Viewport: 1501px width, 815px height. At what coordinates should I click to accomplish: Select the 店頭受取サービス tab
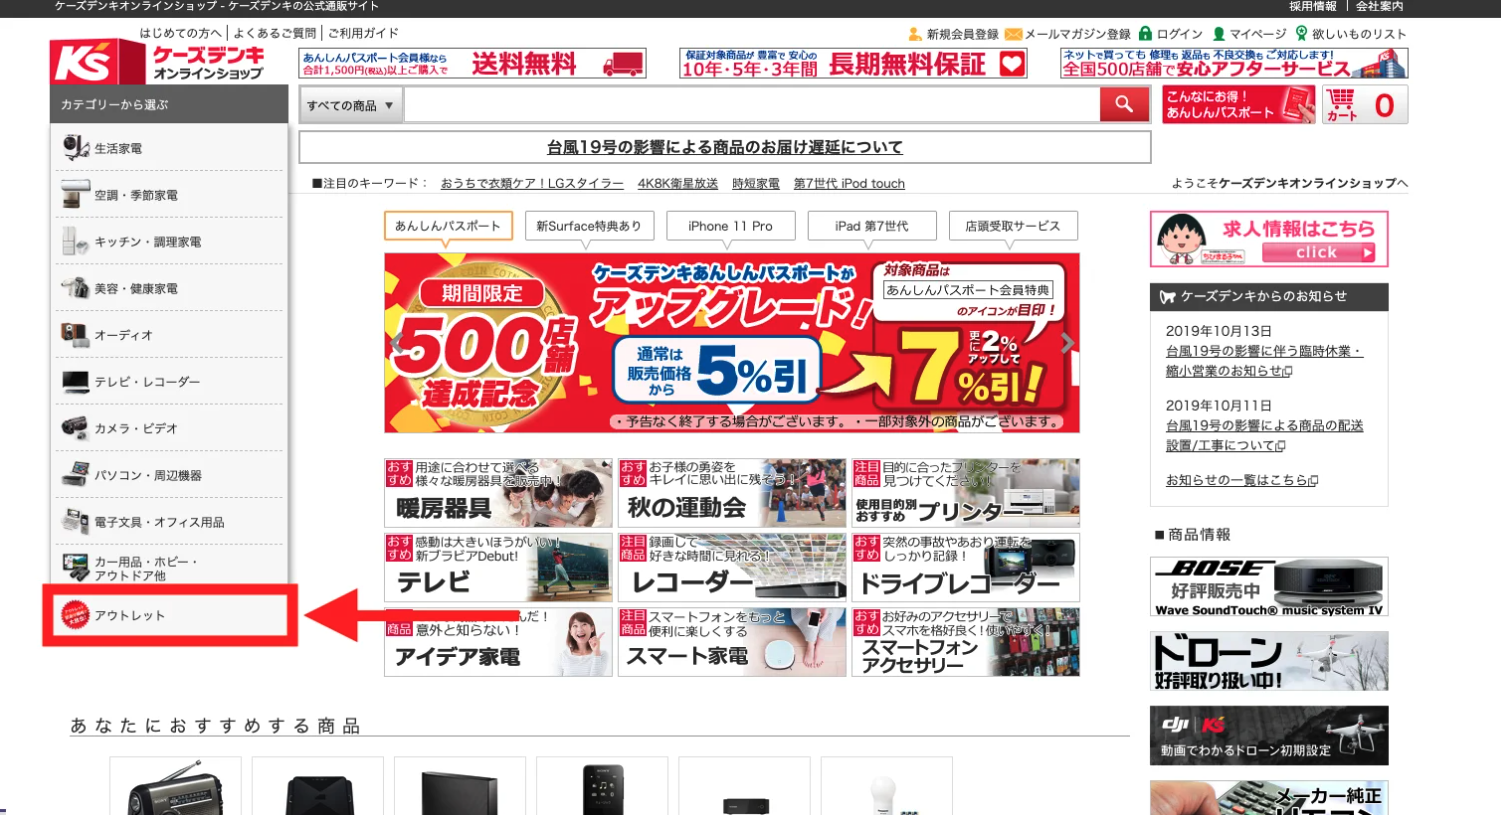(1013, 226)
